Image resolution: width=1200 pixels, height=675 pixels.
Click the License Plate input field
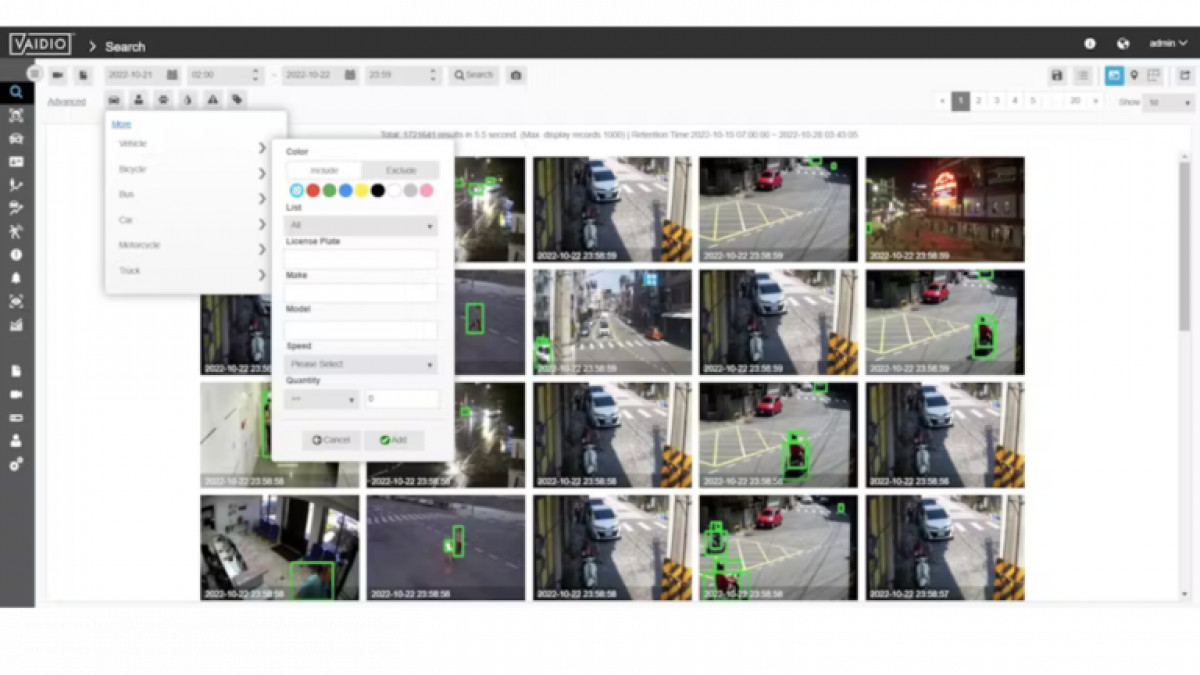tap(362, 259)
